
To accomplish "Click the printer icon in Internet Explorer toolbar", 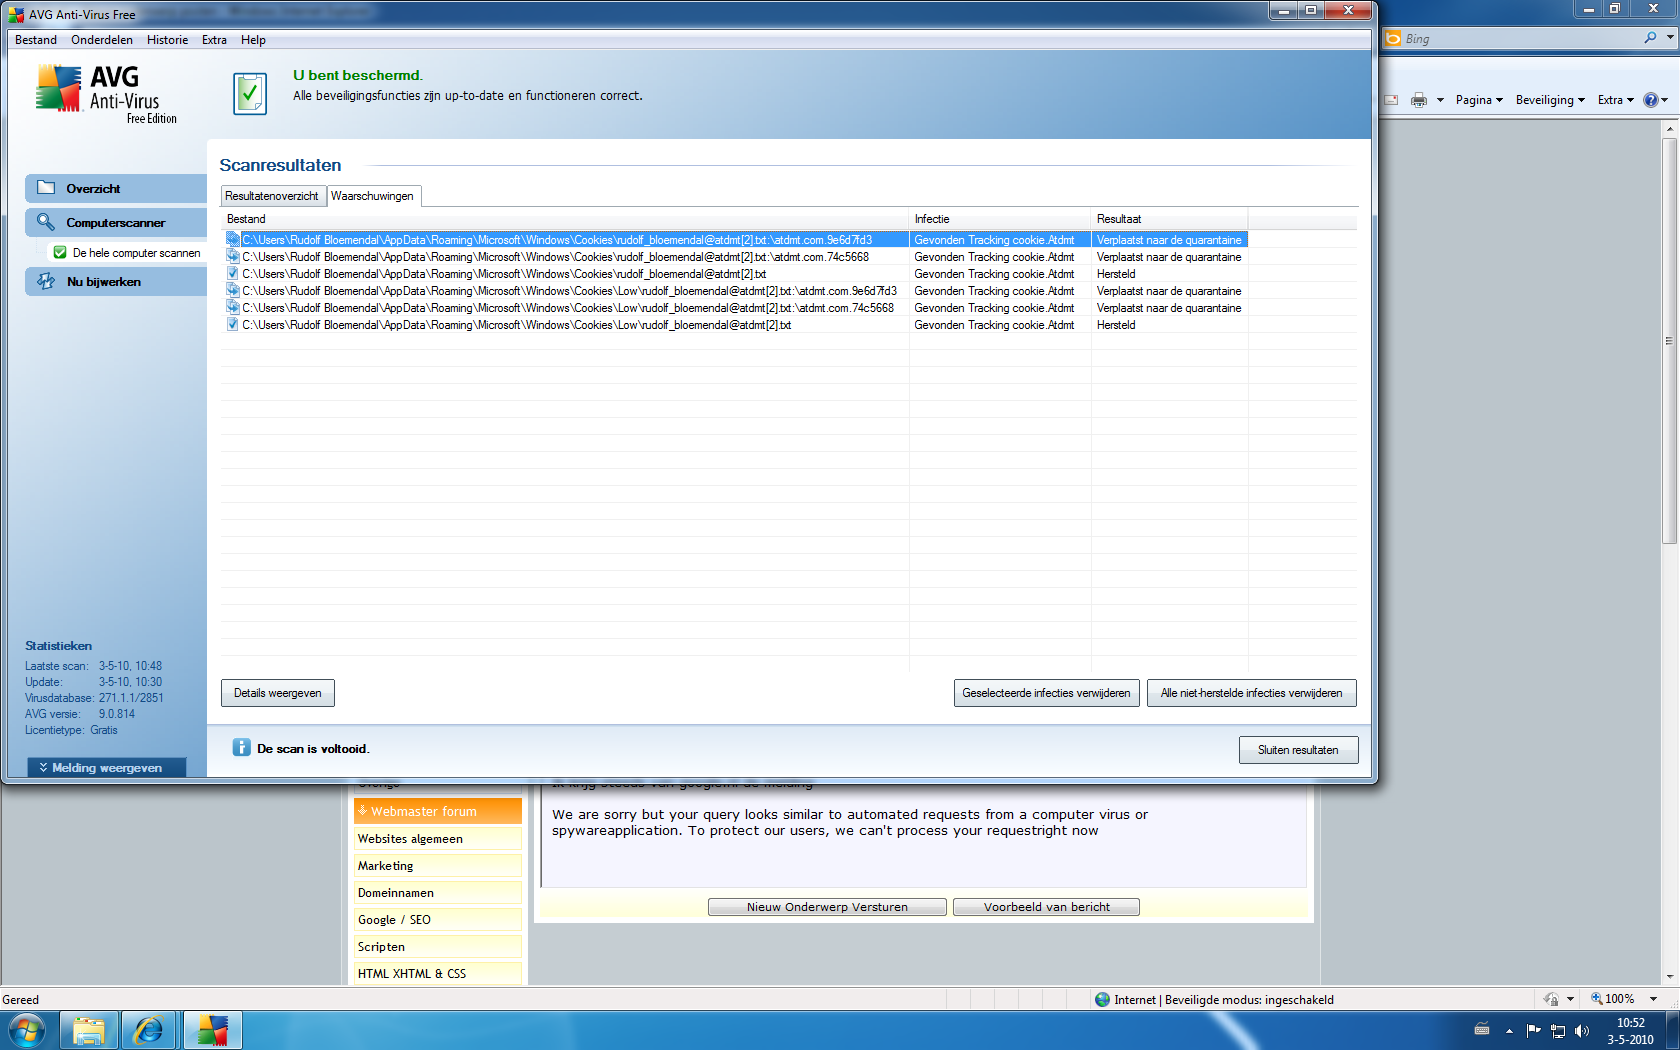I will pyautogui.click(x=1419, y=100).
